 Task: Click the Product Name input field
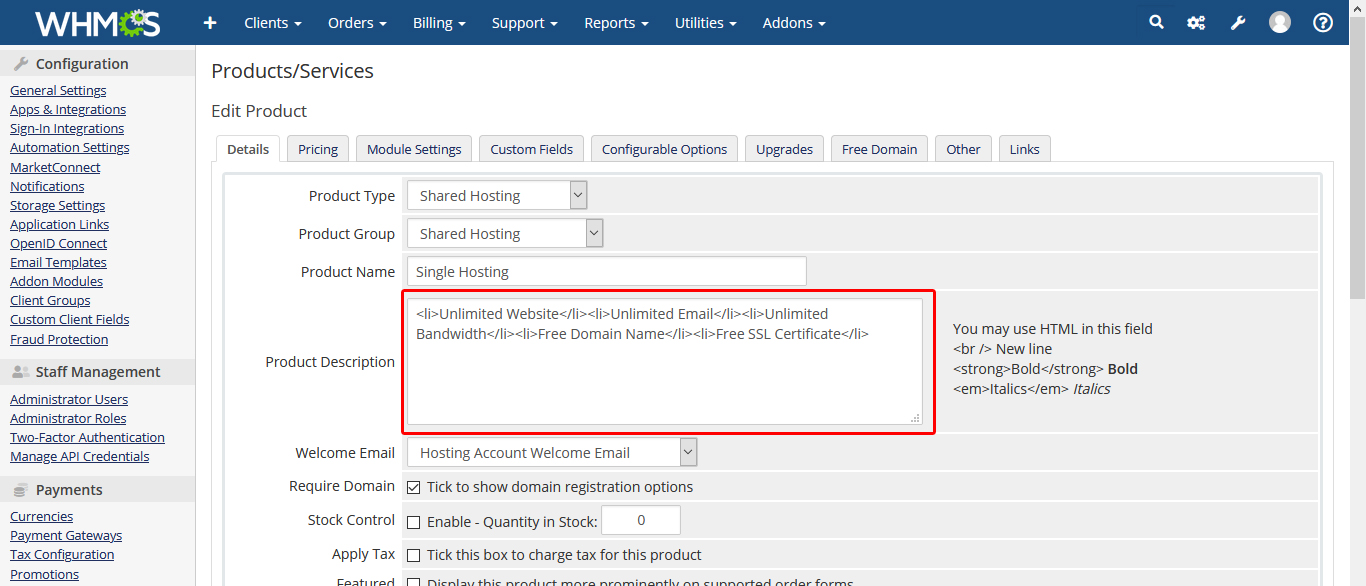coord(606,272)
